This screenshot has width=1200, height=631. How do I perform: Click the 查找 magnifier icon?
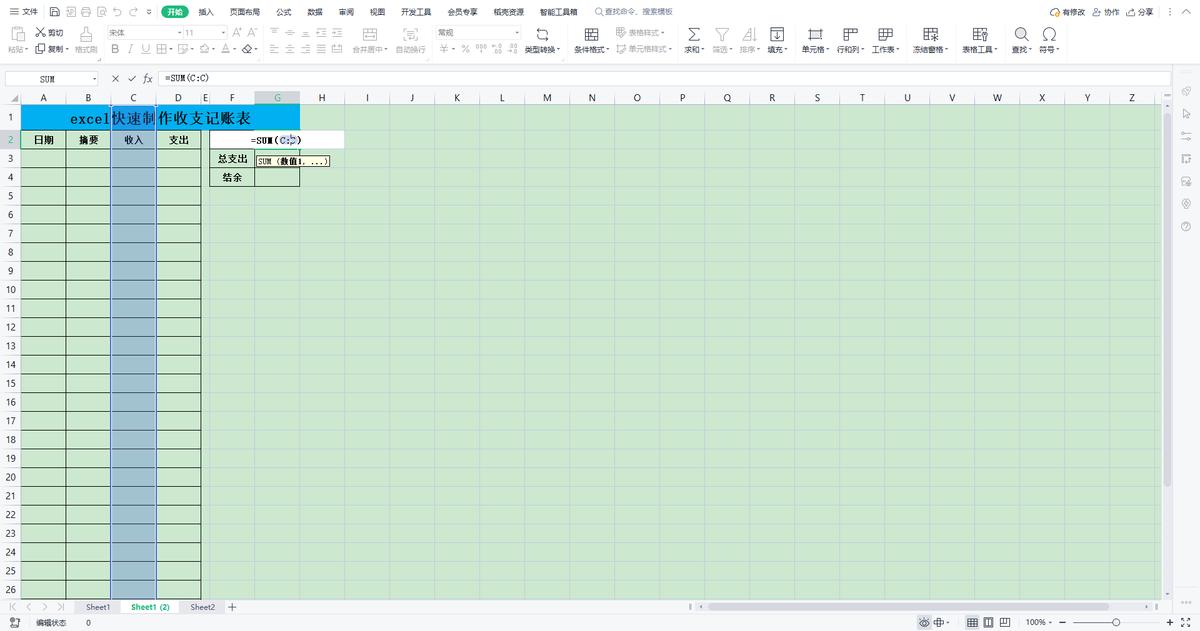[x=1021, y=34]
